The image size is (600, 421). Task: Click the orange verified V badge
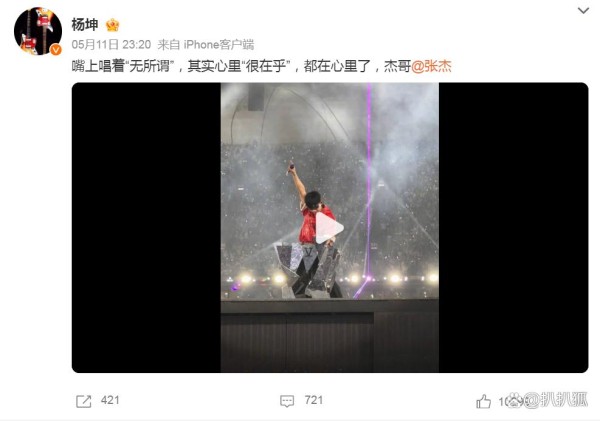pos(56,49)
